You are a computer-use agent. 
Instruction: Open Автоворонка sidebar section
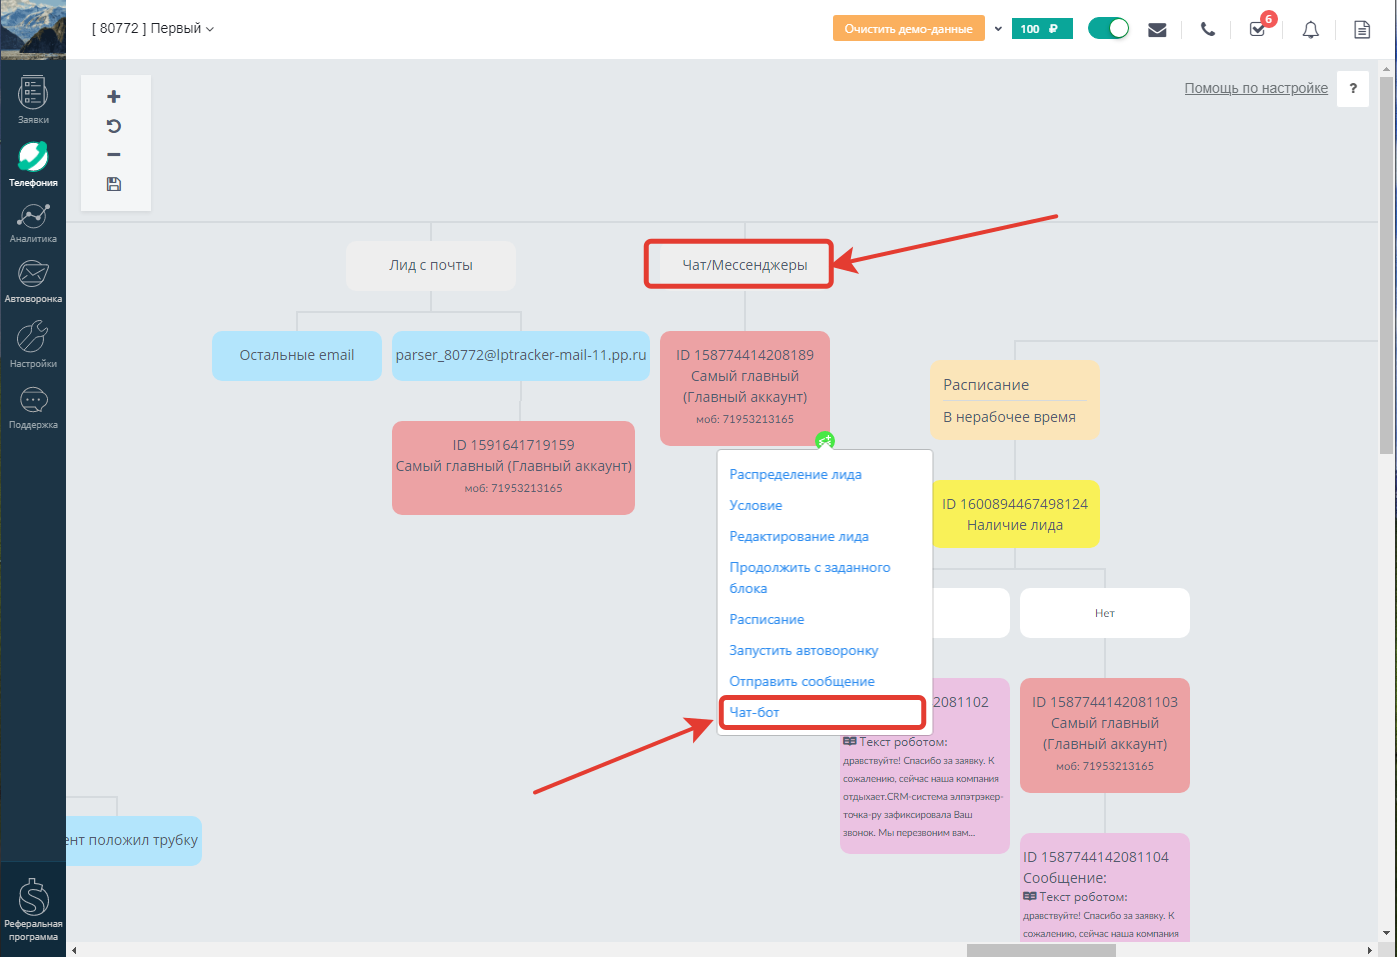[x=33, y=281]
